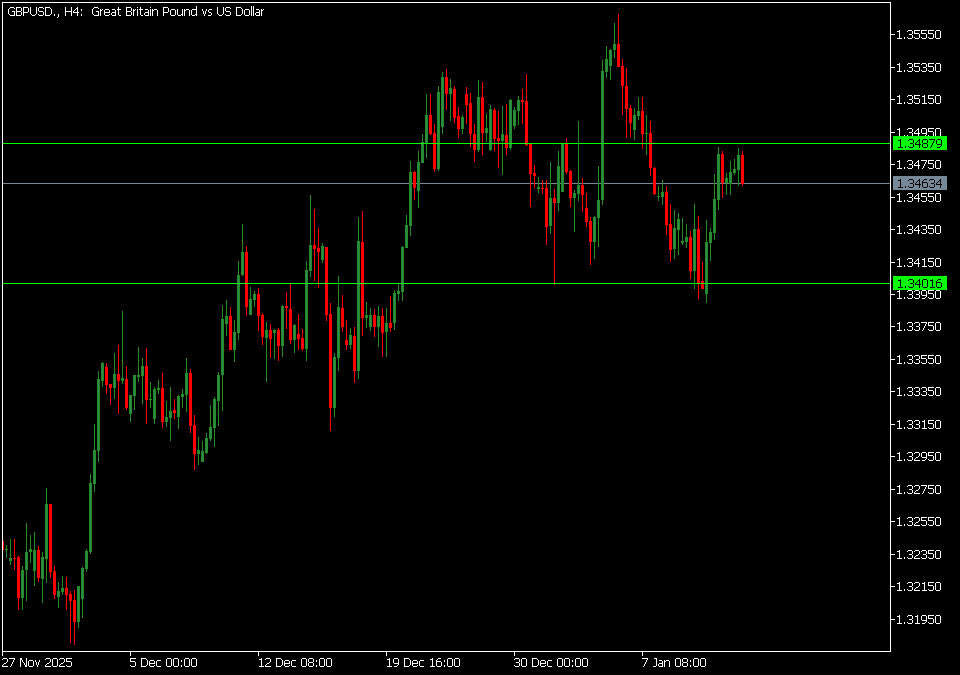
Task: Click the most recent red candle
Action: click(x=742, y=168)
